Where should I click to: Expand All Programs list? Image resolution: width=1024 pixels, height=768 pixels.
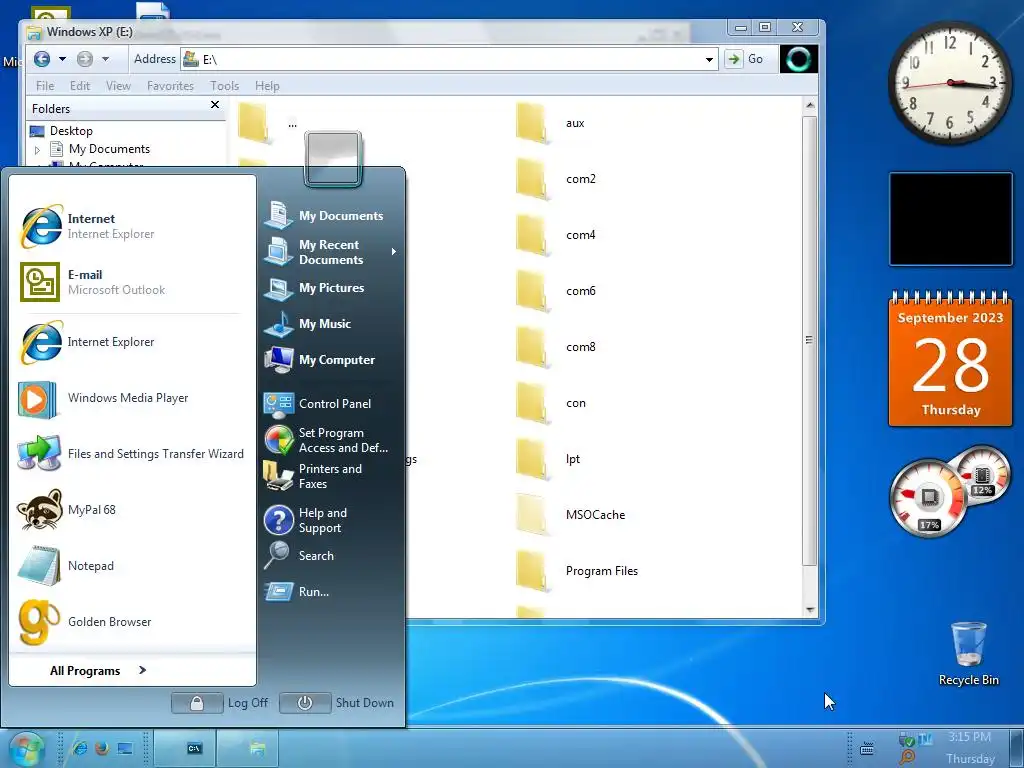[x=98, y=671]
